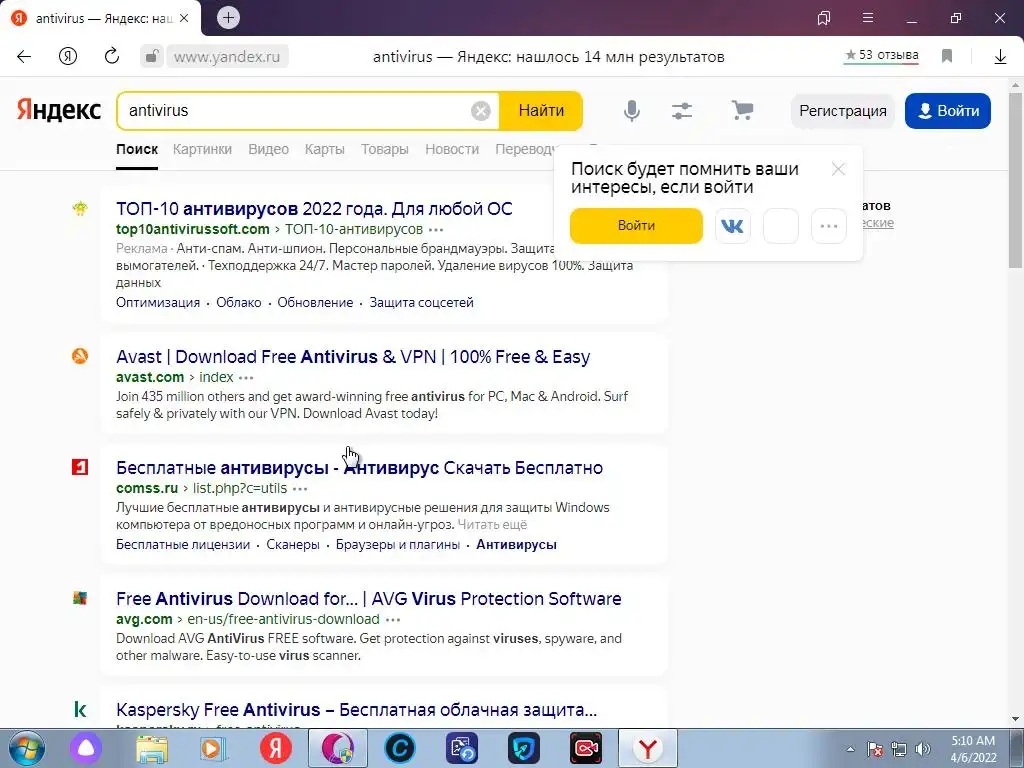Switch to the Товары tab
Image resolution: width=1024 pixels, height=768 pixels.
pos(385,149)
